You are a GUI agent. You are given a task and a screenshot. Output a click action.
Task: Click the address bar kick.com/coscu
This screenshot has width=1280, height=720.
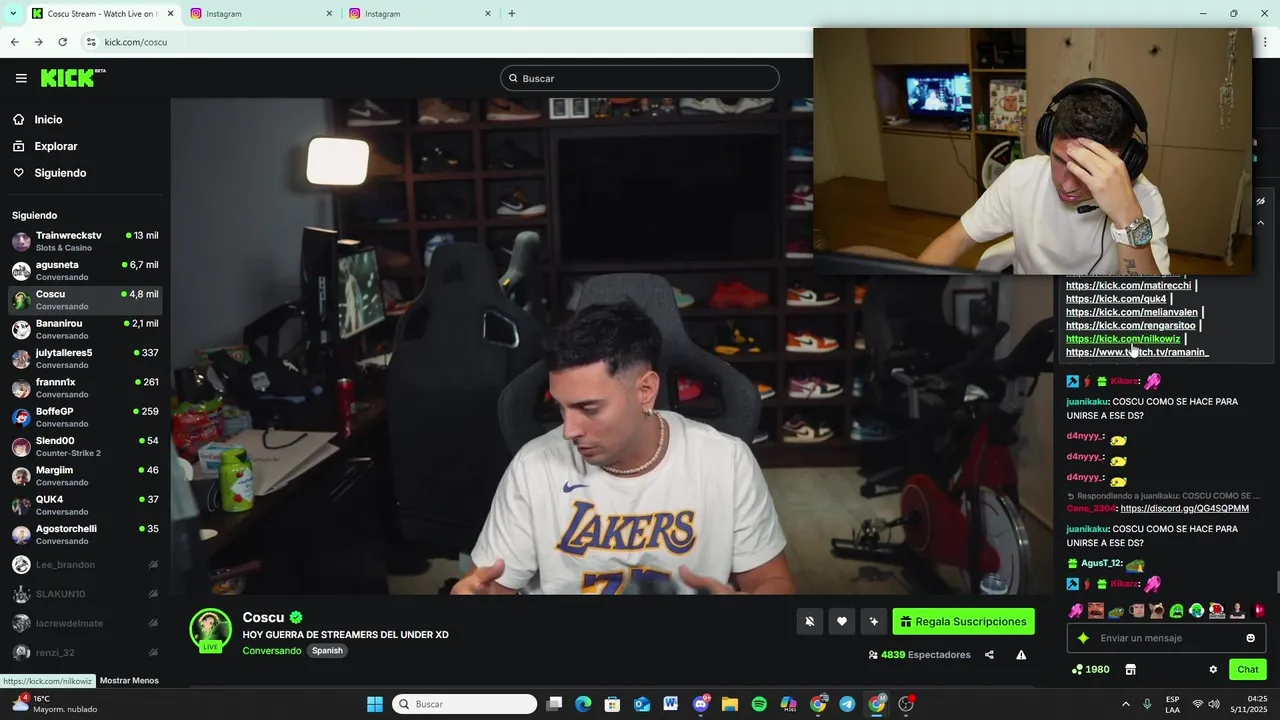136,42
